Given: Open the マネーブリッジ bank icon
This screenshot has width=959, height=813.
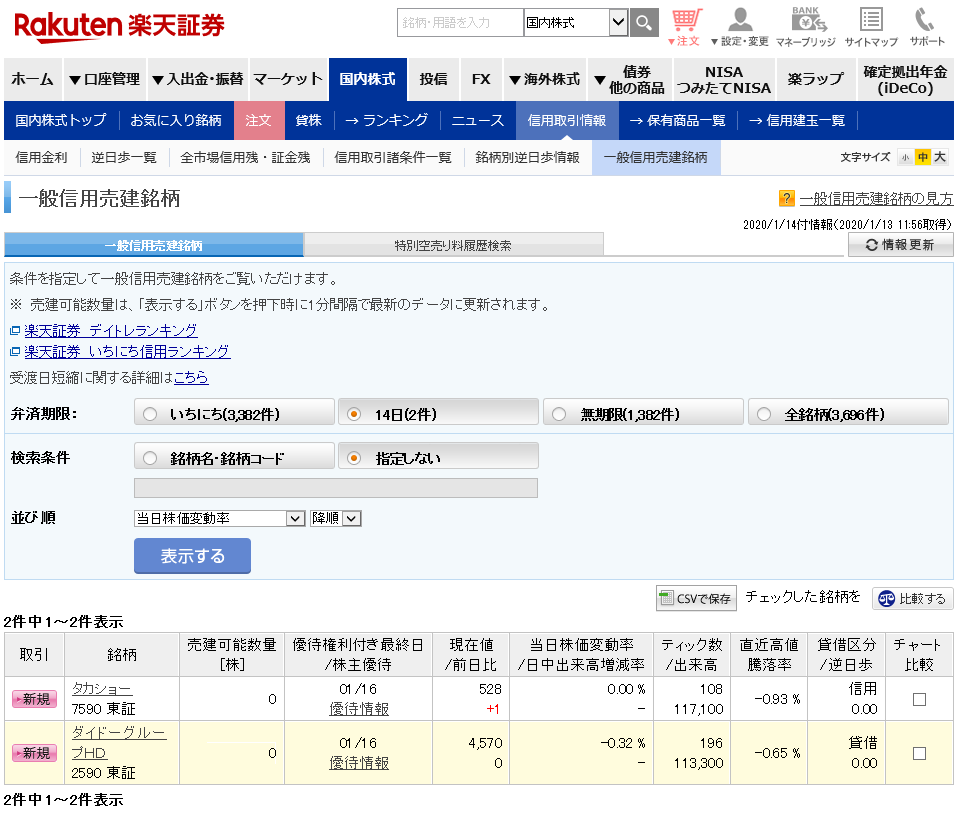Looking at the screenshot, I should (806, 28).
